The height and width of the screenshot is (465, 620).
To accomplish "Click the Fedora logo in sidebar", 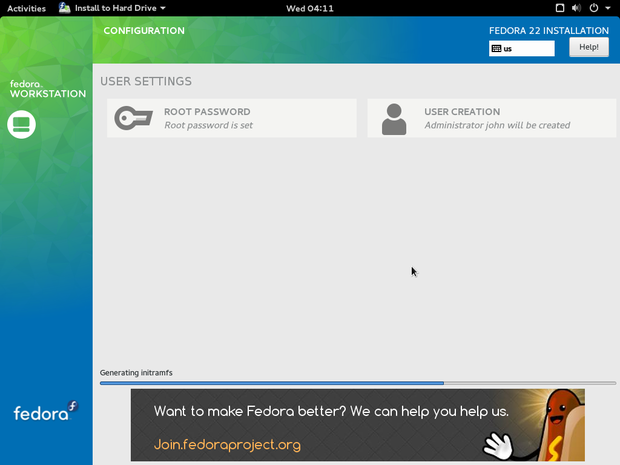I will 46,411.
